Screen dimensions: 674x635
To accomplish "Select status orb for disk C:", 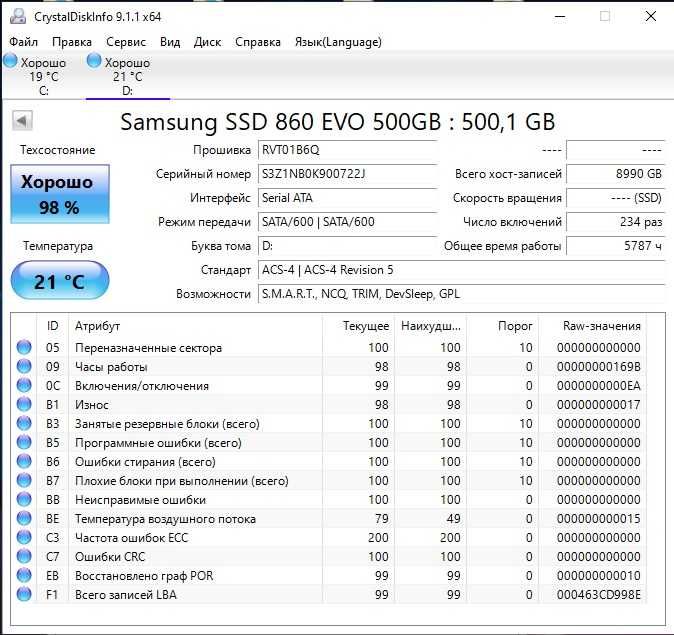I will [10, 61].
